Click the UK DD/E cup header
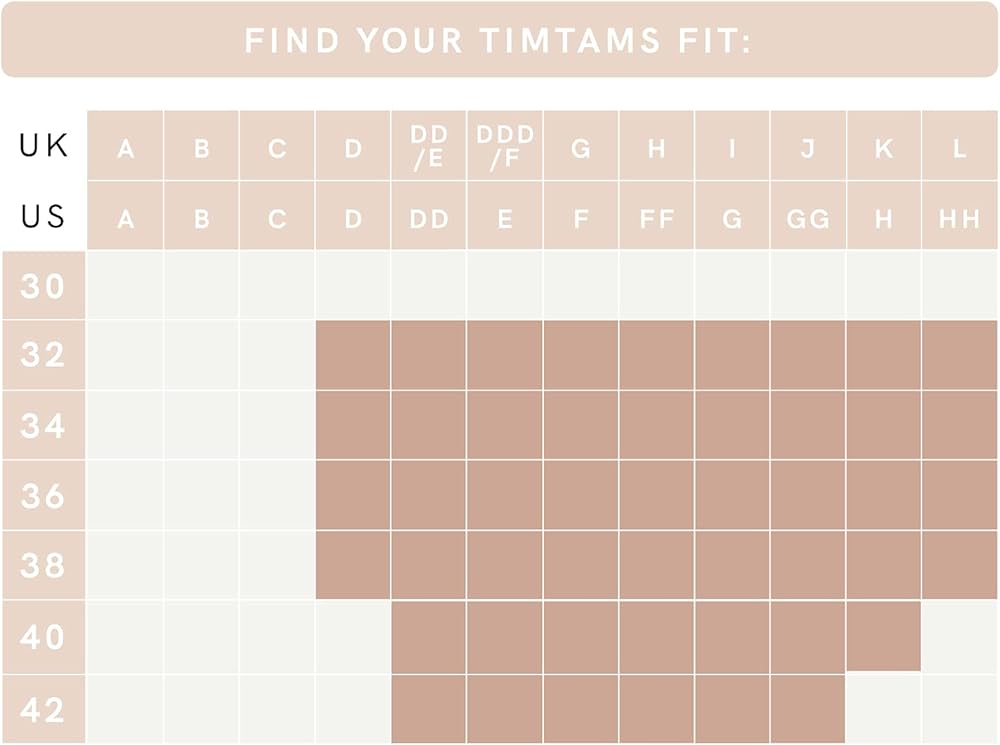The width and height of the screenshot is (1000, 745). pos(429,146)
